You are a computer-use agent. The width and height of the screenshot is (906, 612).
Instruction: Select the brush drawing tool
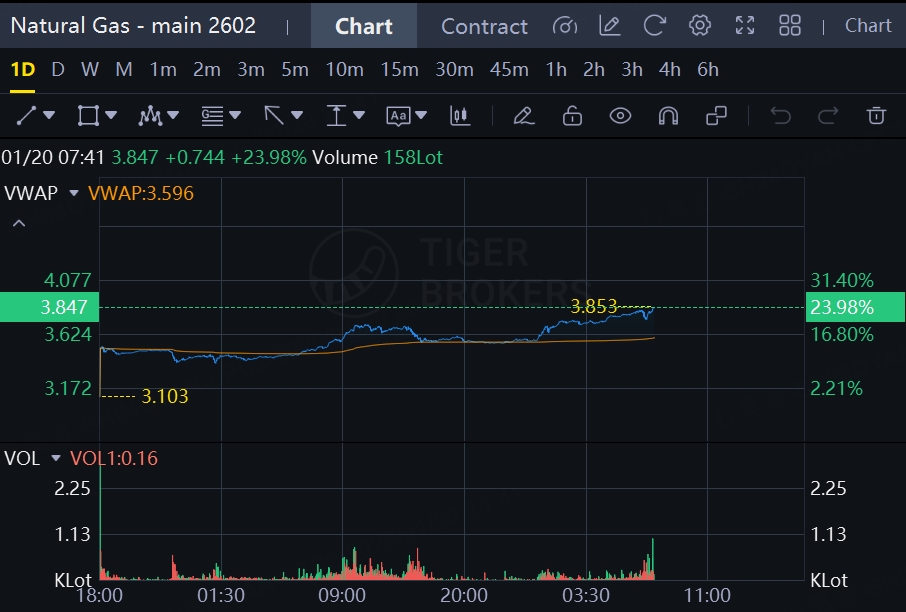pos(522,116)
